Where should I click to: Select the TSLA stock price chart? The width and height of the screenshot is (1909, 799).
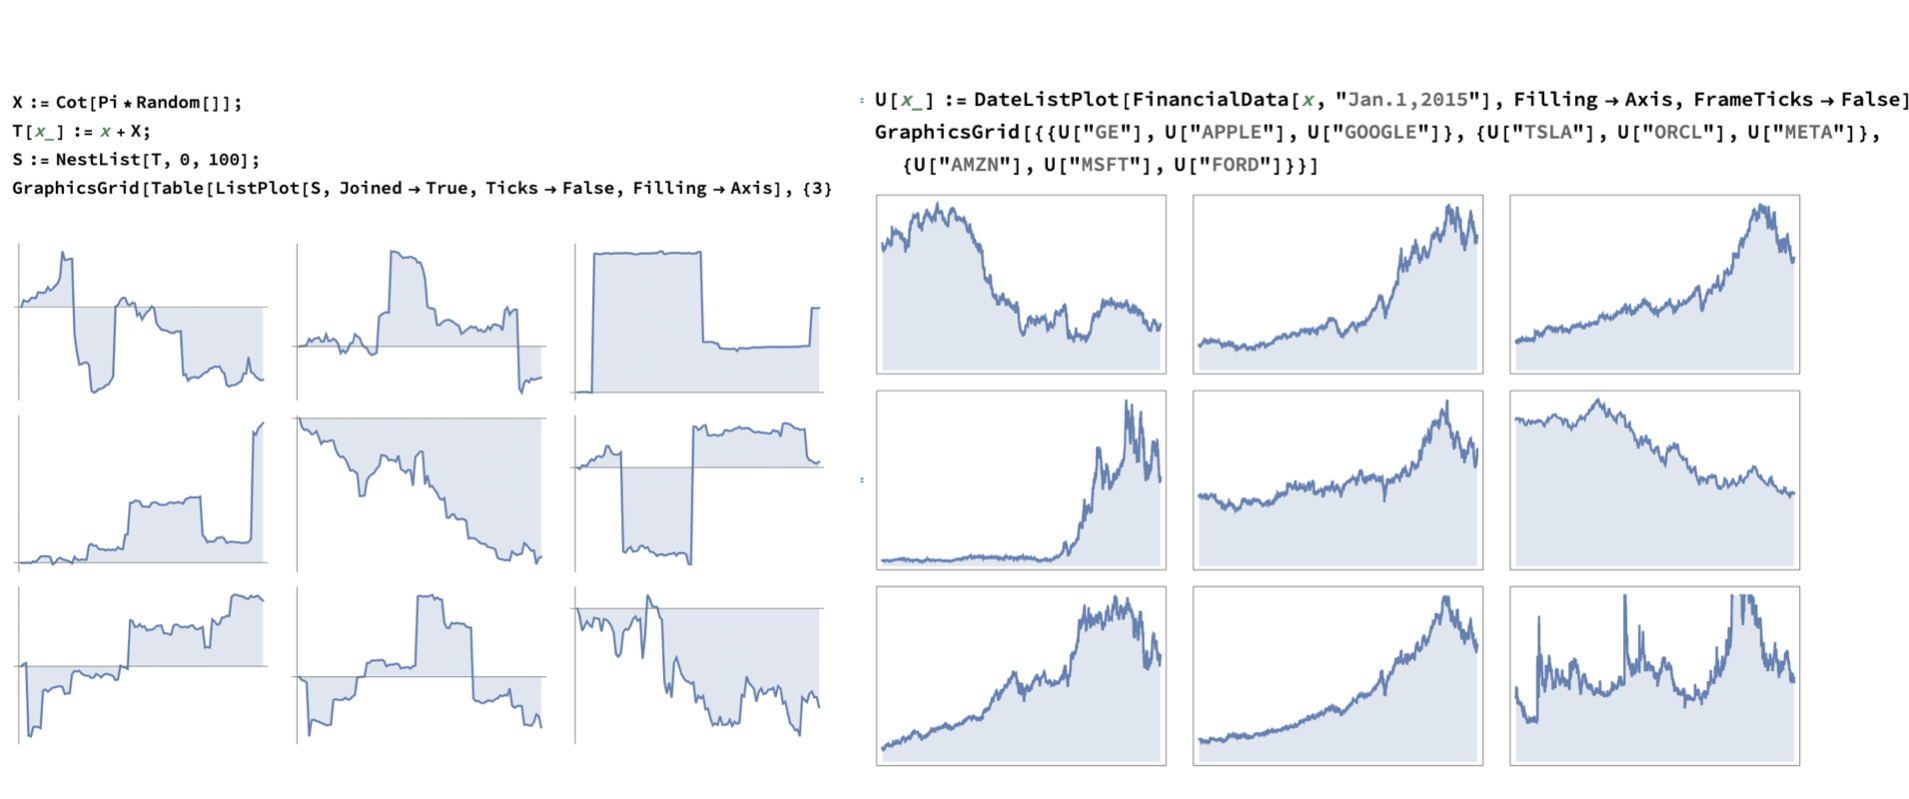pos(1021,480)
